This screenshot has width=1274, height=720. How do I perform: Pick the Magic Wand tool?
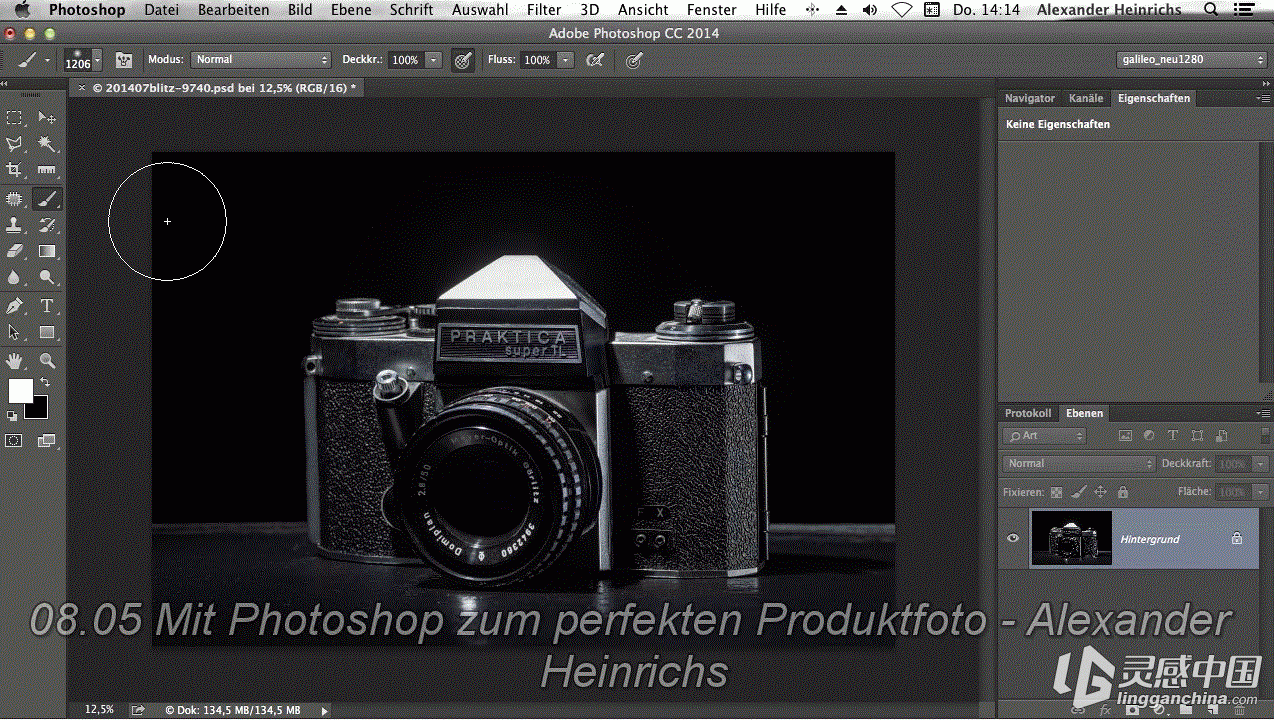click(x=47, y=145)
